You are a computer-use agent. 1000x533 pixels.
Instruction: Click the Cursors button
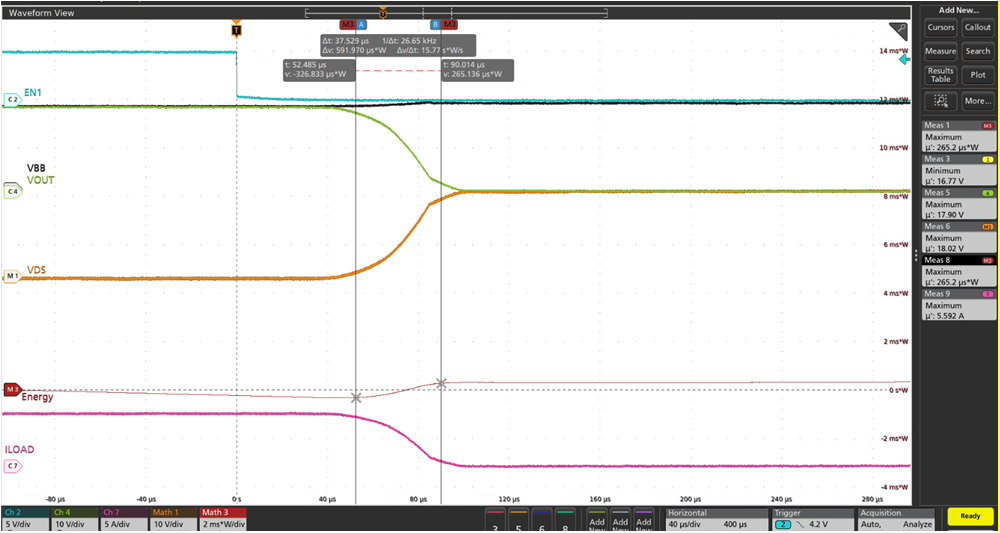click(x=940, y=27)
